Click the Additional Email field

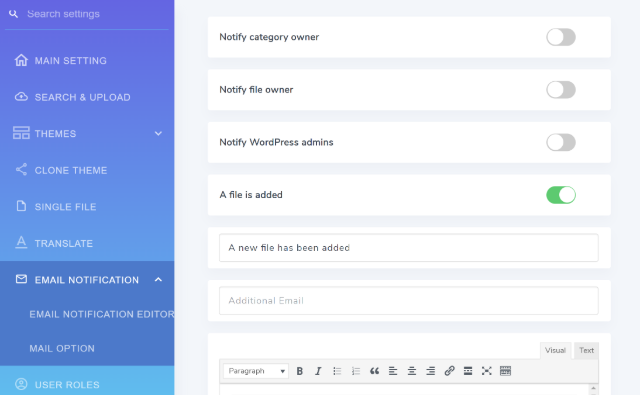tap(409, 301)
